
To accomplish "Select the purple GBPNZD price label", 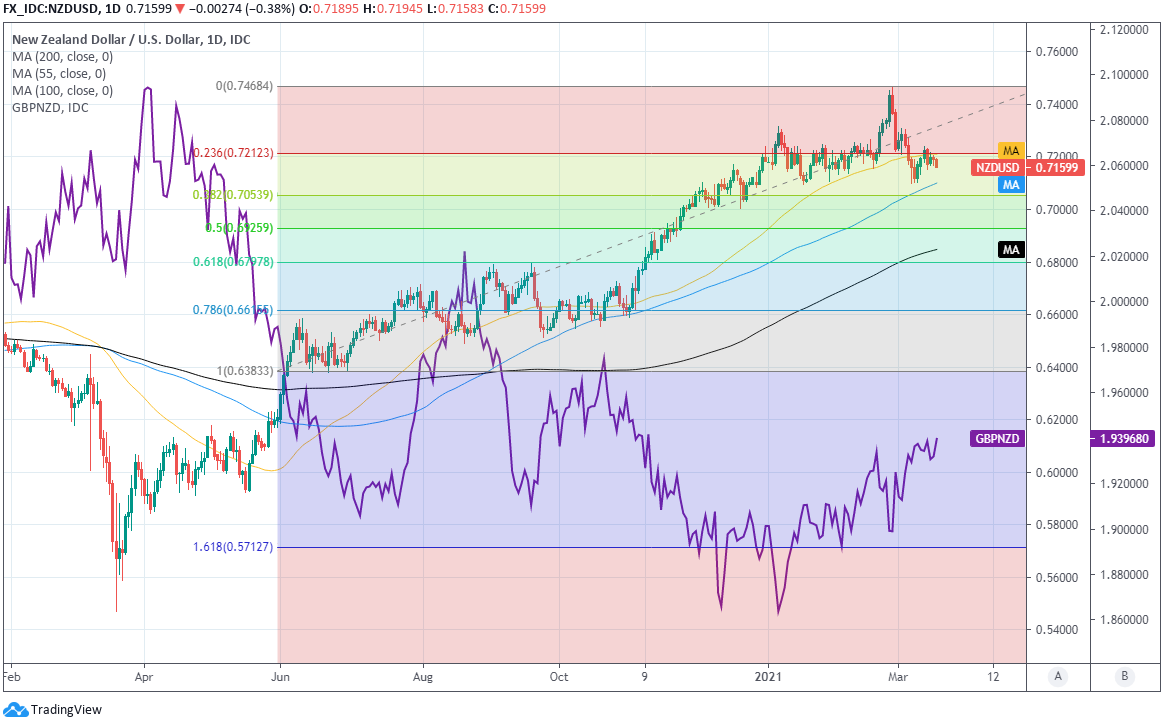I will pyautogui.click(x=997, y=438).
